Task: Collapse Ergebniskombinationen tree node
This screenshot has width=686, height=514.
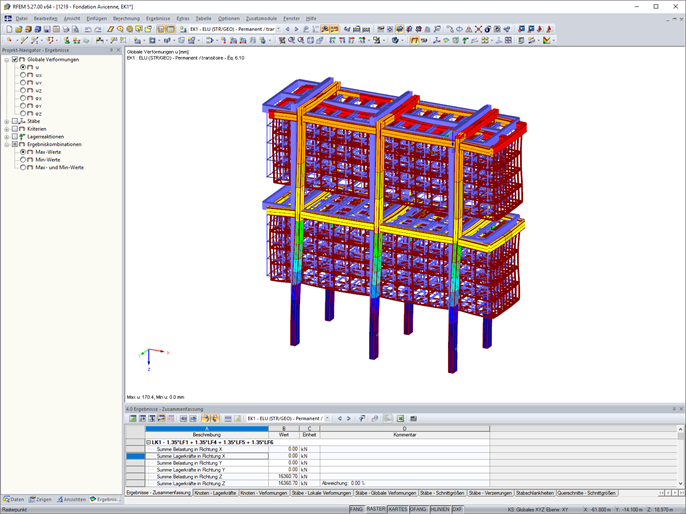Action: [x=7, y=144]
